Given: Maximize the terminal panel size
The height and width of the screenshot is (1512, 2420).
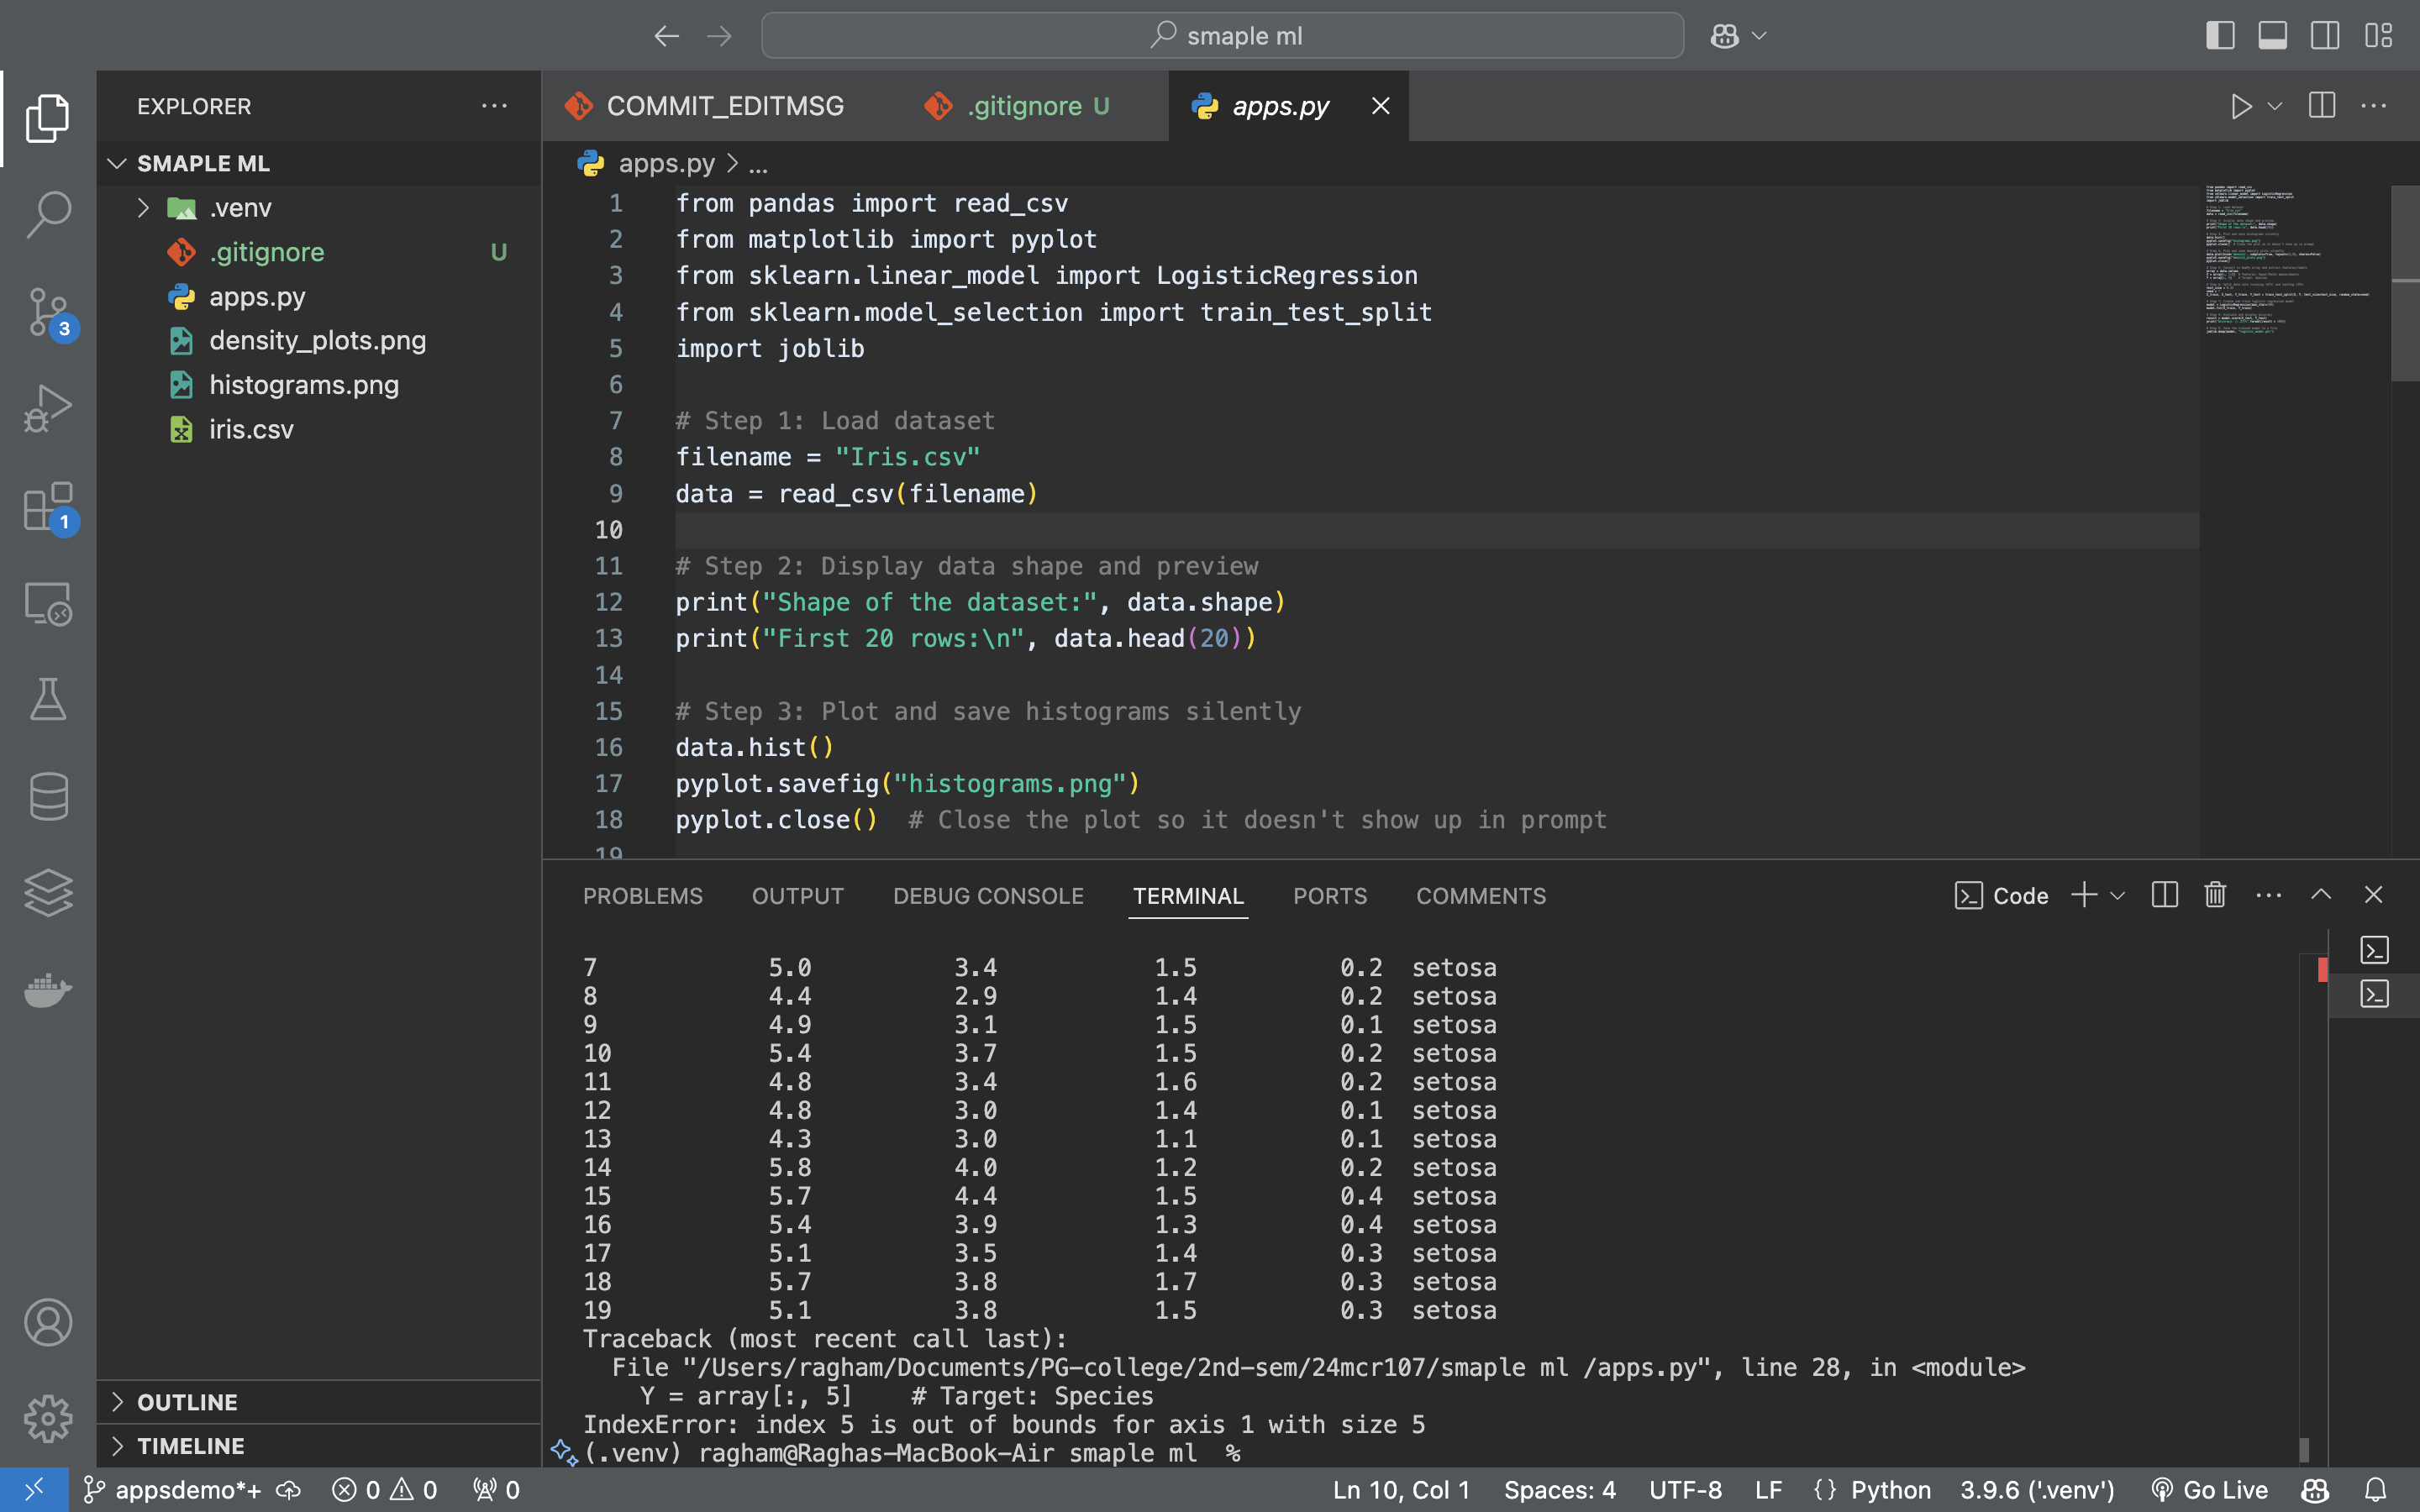Looking at the screenshot, I should (2321, 895).
